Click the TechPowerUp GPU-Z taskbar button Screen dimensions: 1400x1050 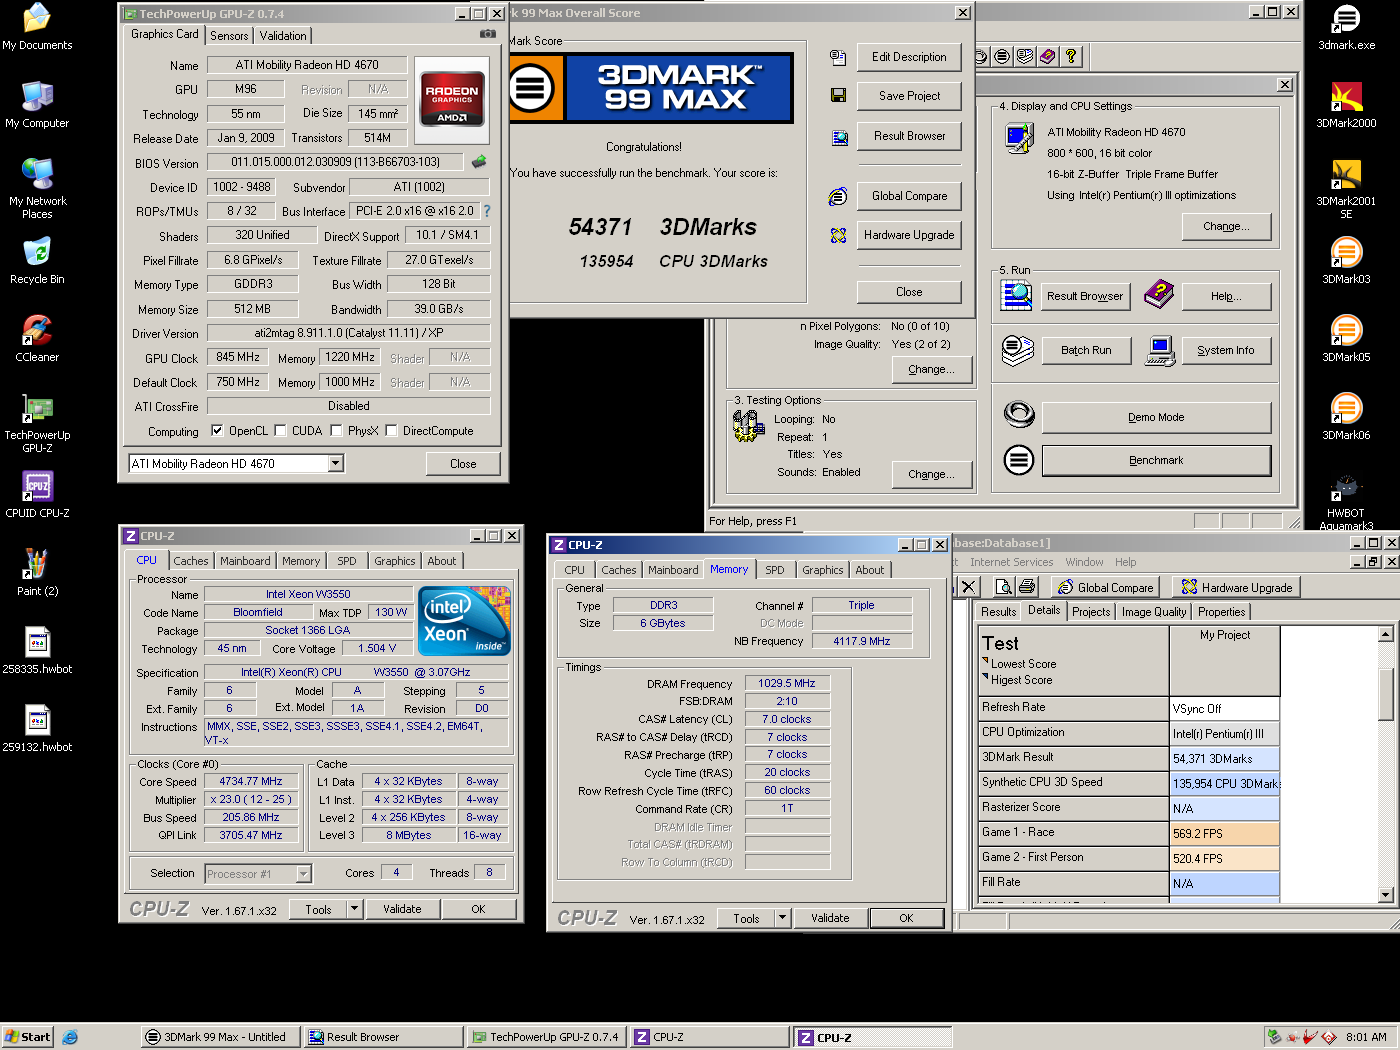(546, 1037)
